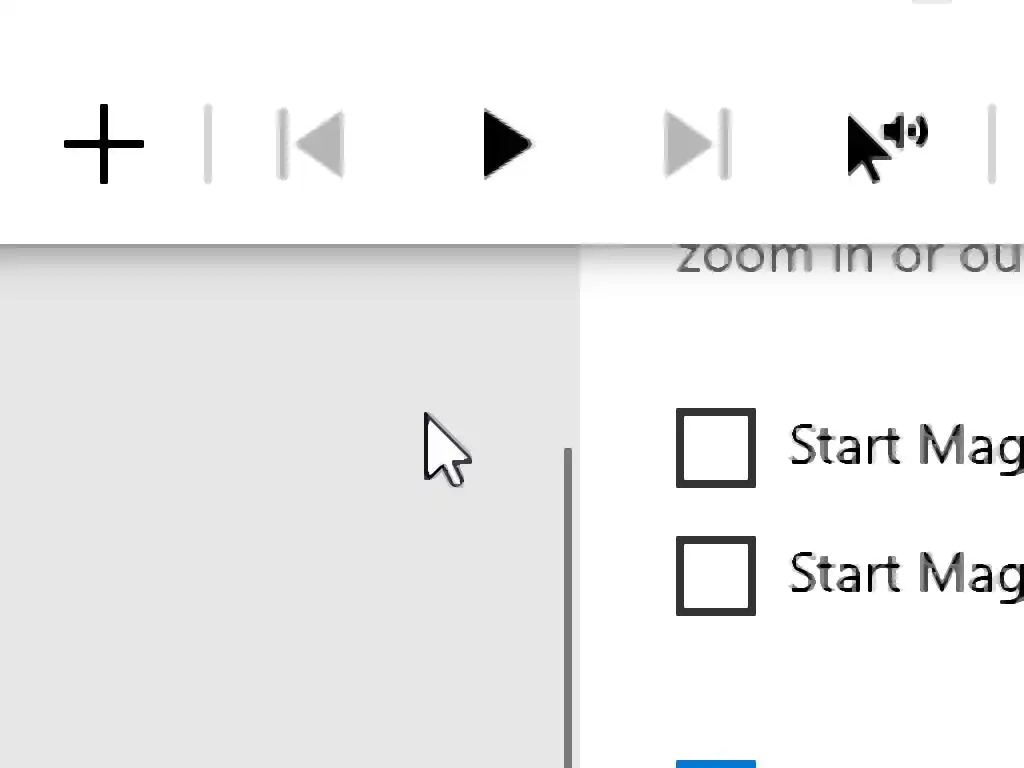
Task: Activate the 'read from here' cursor-speaker icon
Action: [x=885, y=147]
